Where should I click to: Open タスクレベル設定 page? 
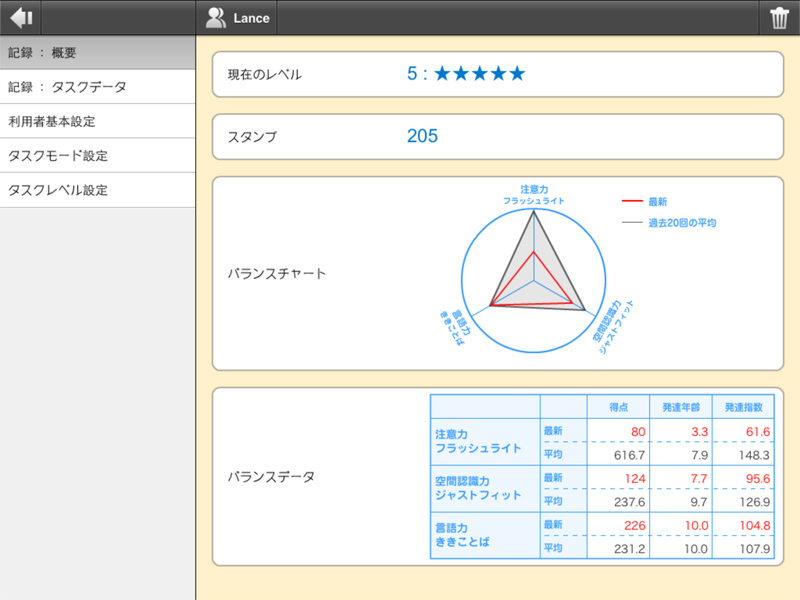click(x=97, y=189)
